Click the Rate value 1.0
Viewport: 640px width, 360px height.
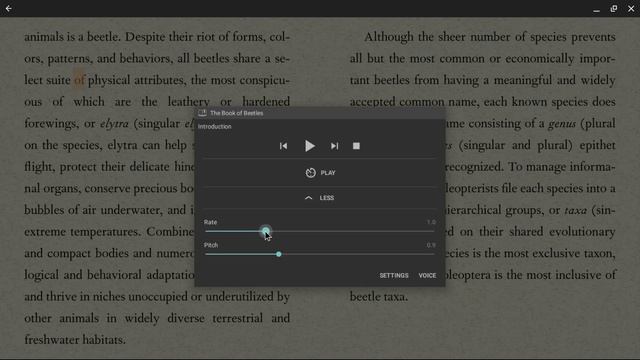click(x=431, y=222)
